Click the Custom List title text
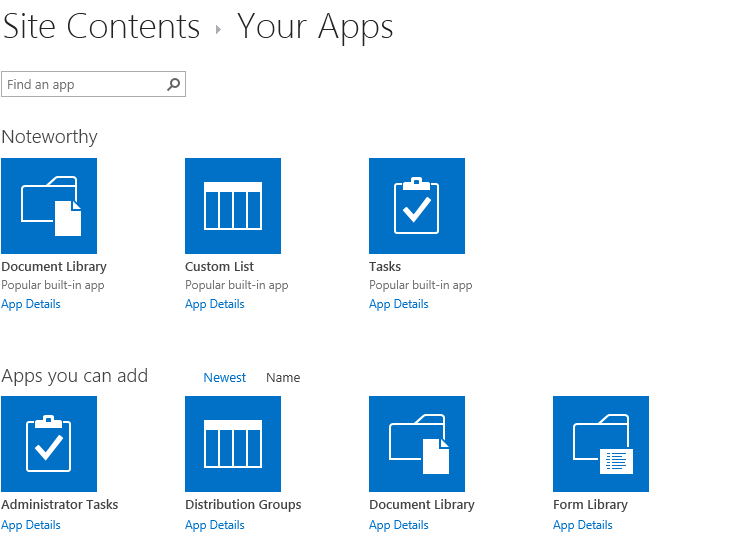Screen dimensions: 742x560 (x=219, y=267)
